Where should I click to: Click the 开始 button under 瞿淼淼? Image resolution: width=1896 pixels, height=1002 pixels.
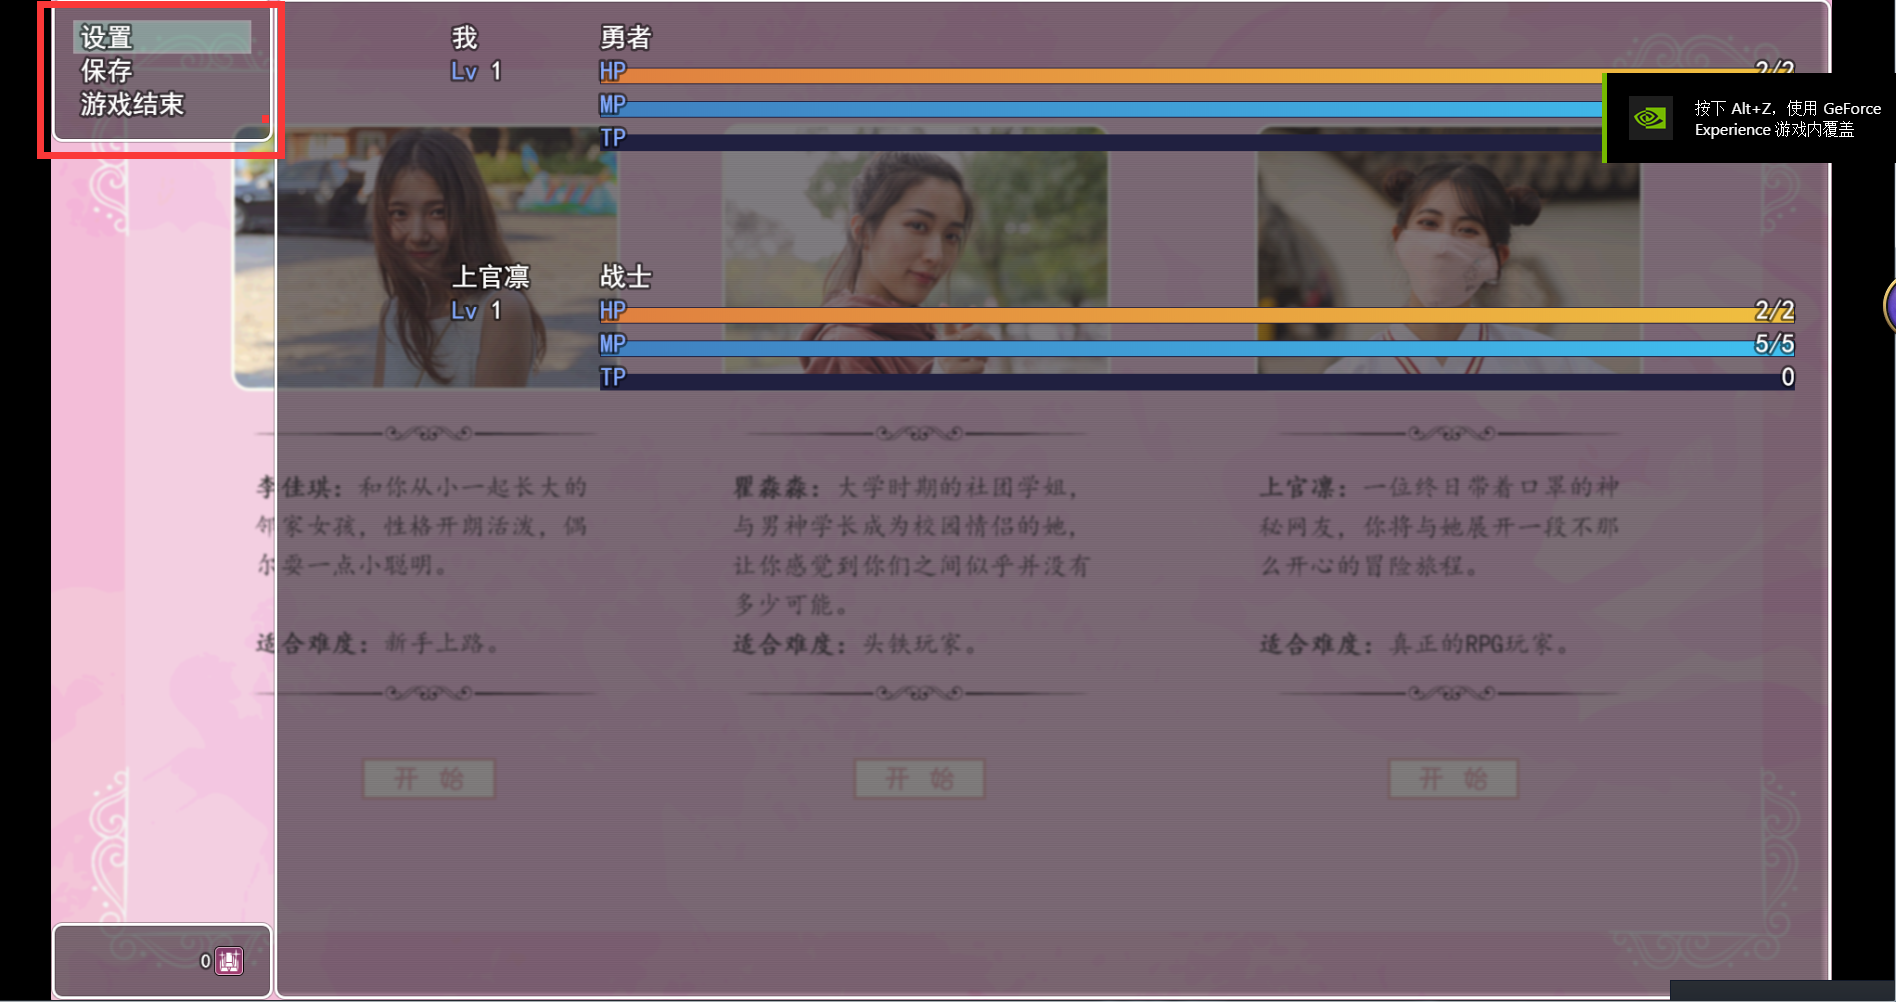click(x=920, y=779)
